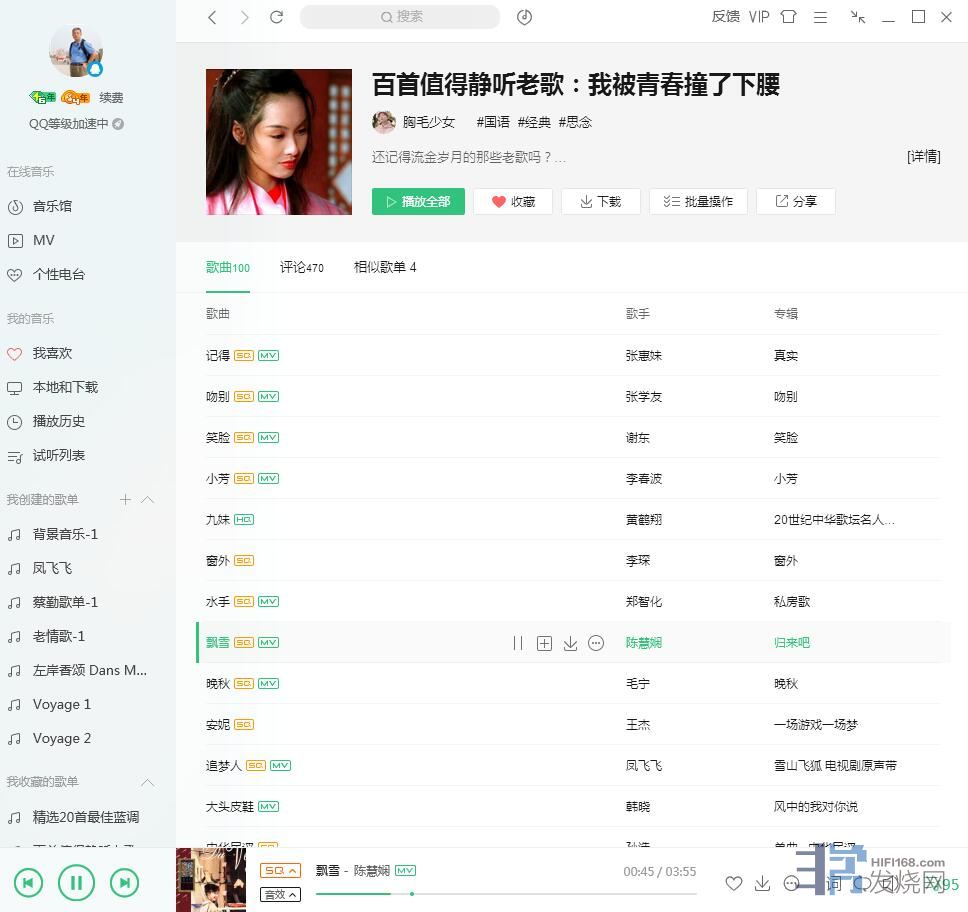The image size is (968, 912).
Task: Switch to mini mode using the shrink icon
Action: pos(857,17)
